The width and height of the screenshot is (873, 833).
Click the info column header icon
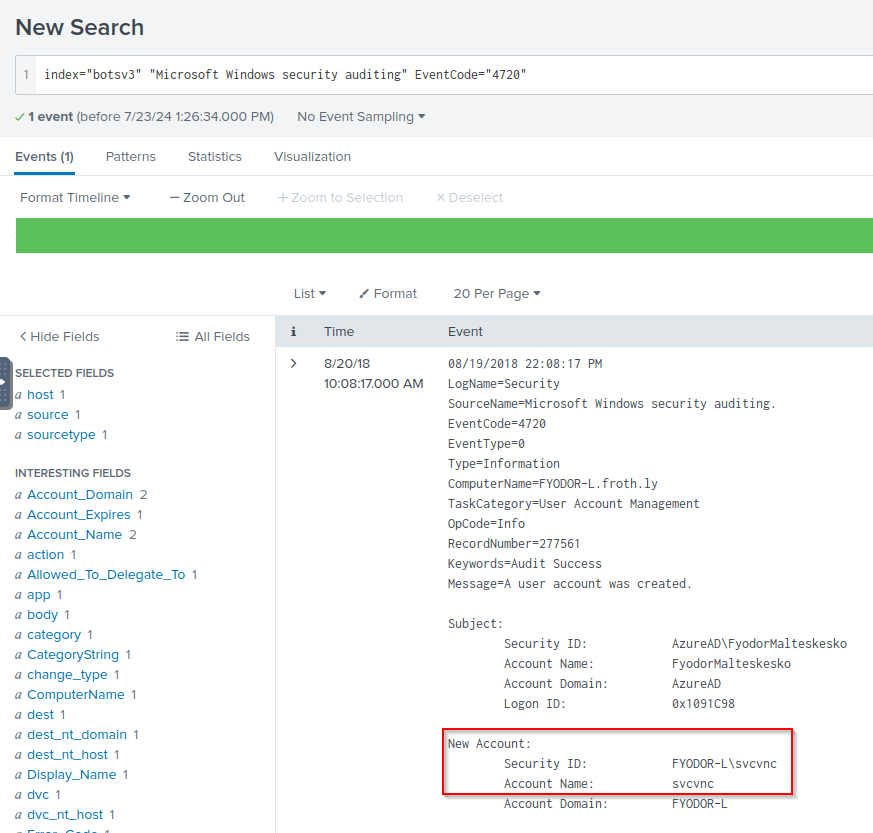(293, 331)
